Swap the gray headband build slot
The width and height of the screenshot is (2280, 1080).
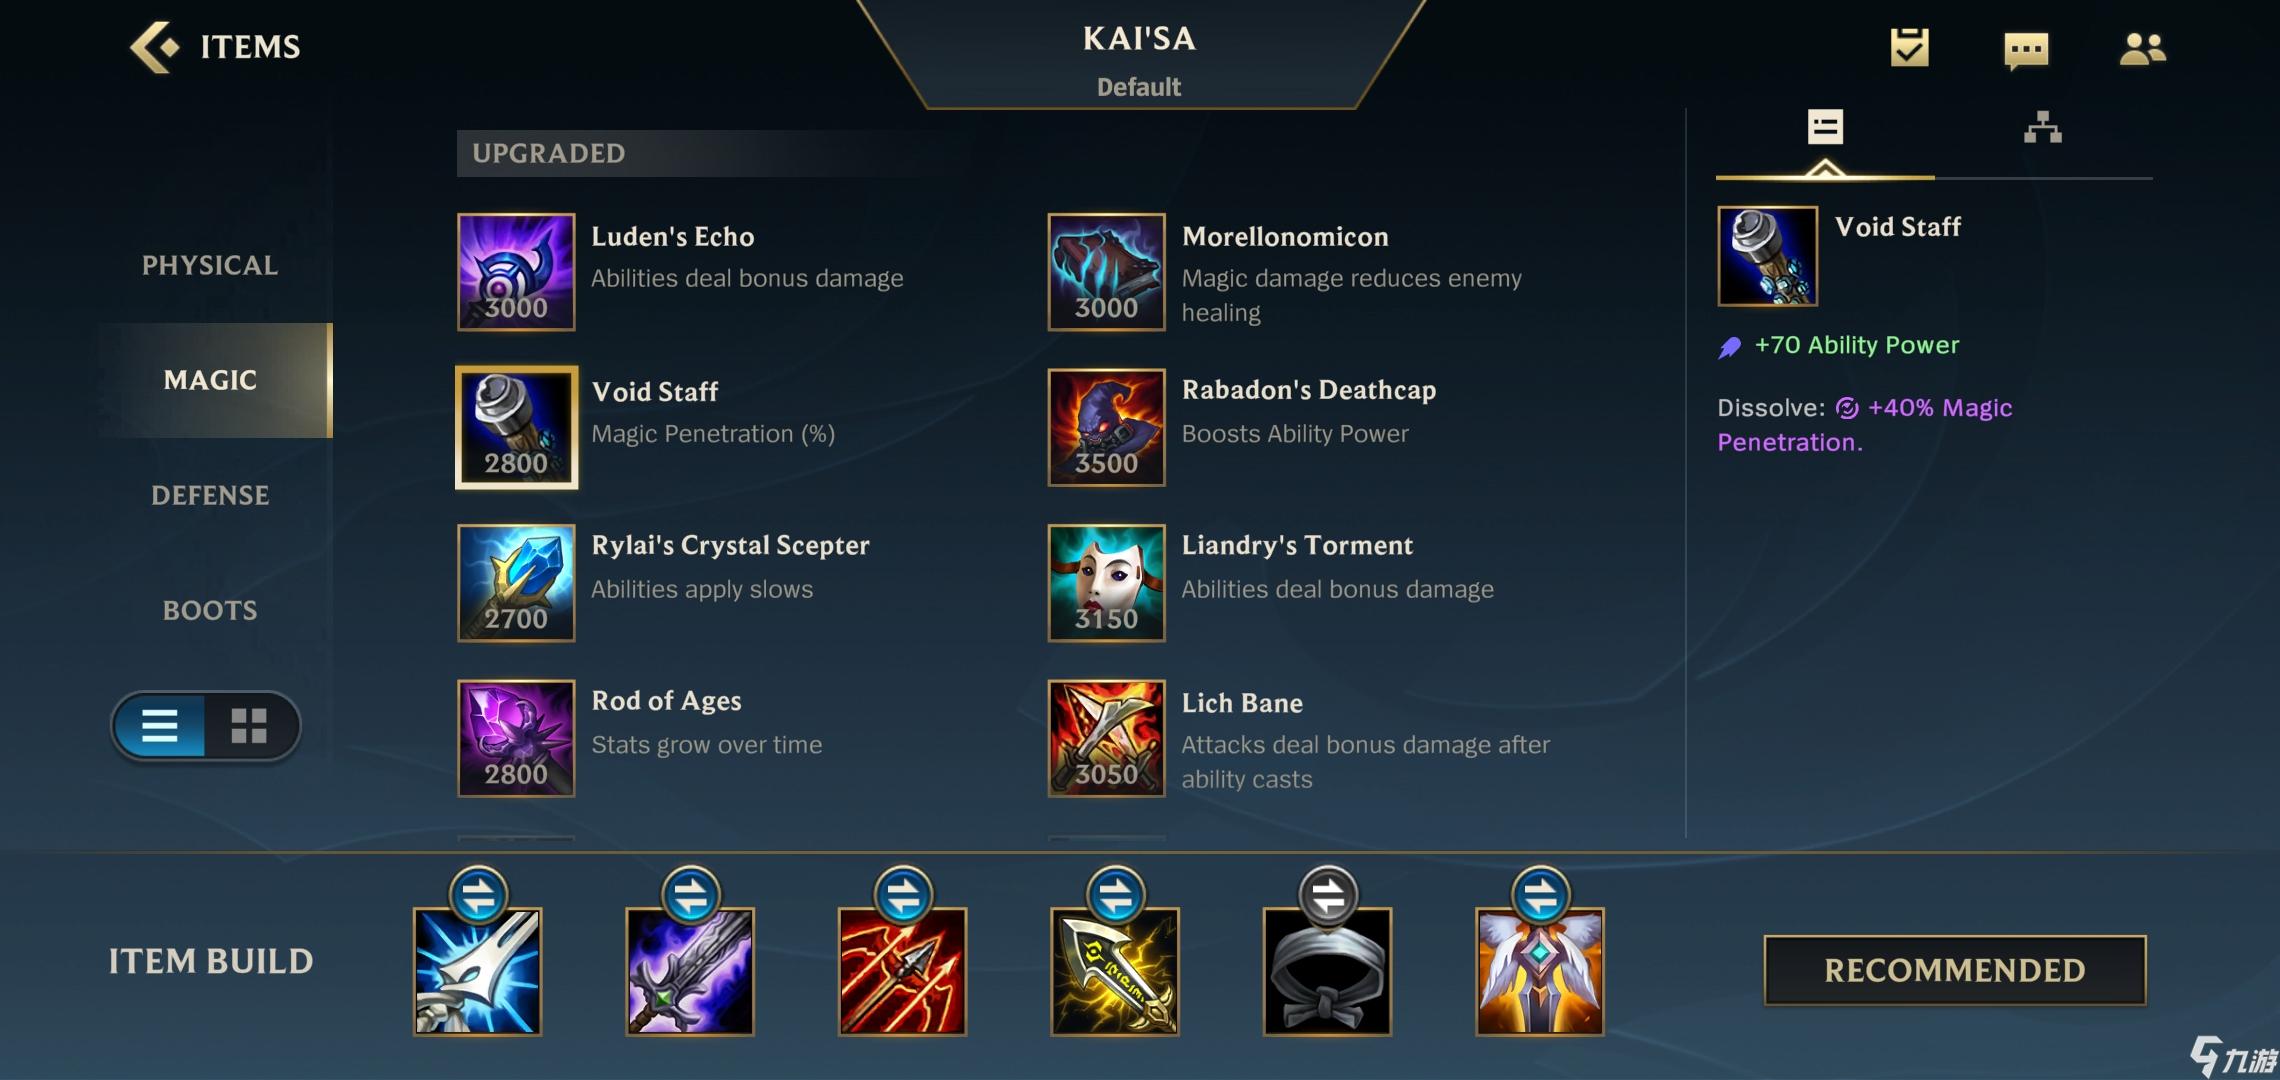(x=1328, y=895)
